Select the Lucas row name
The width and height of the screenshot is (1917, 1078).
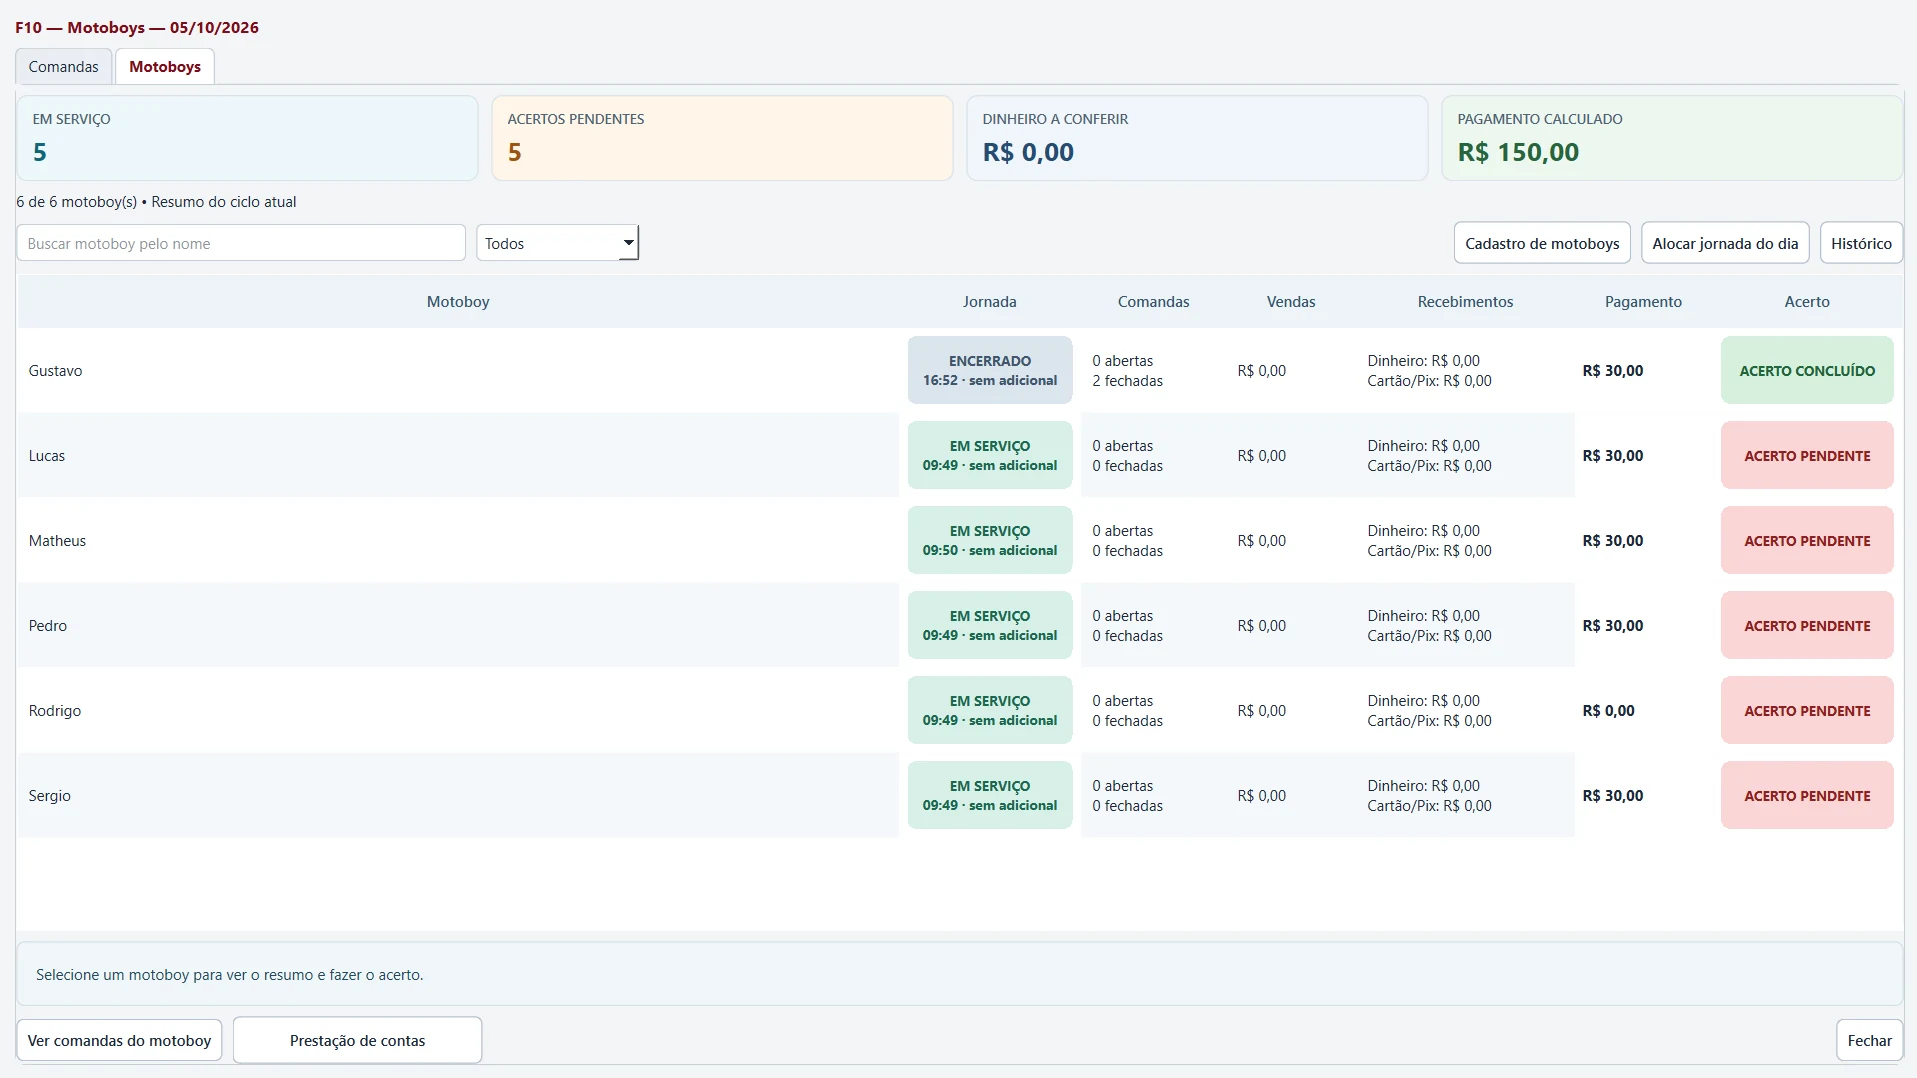tap(46, 455)
